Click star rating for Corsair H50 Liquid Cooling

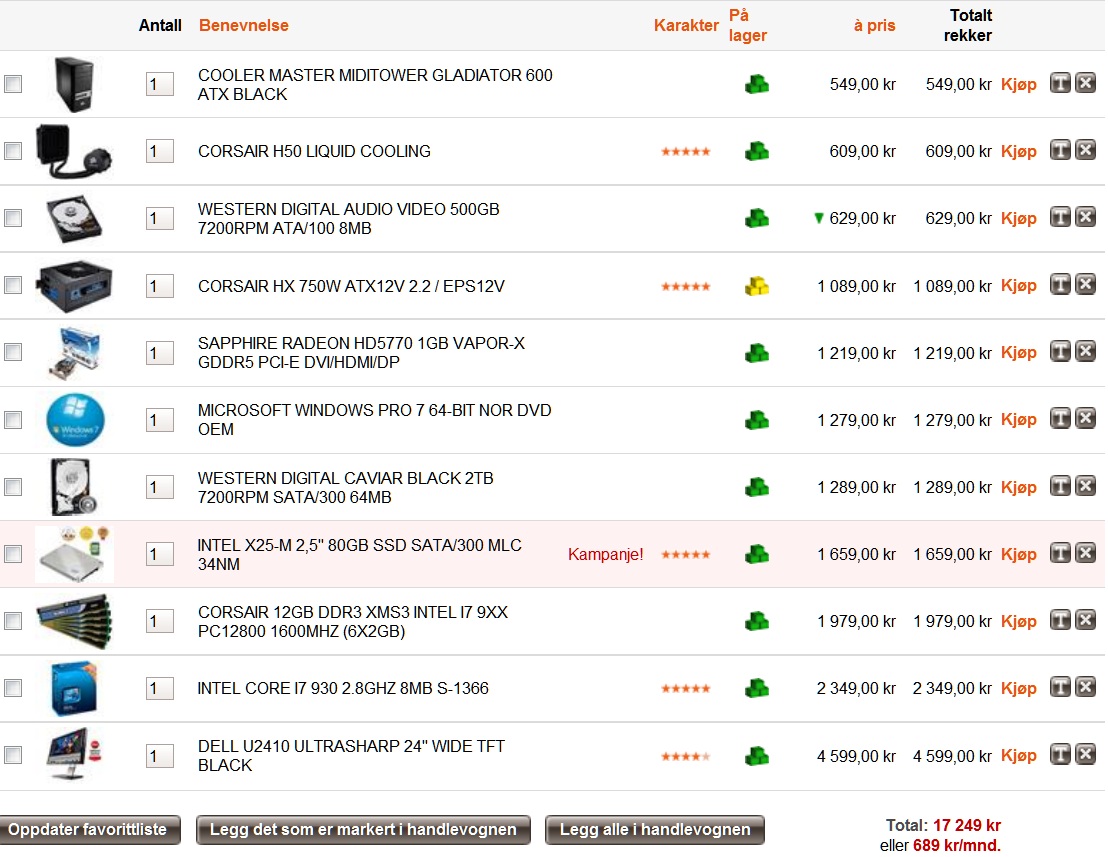(685, 152)
